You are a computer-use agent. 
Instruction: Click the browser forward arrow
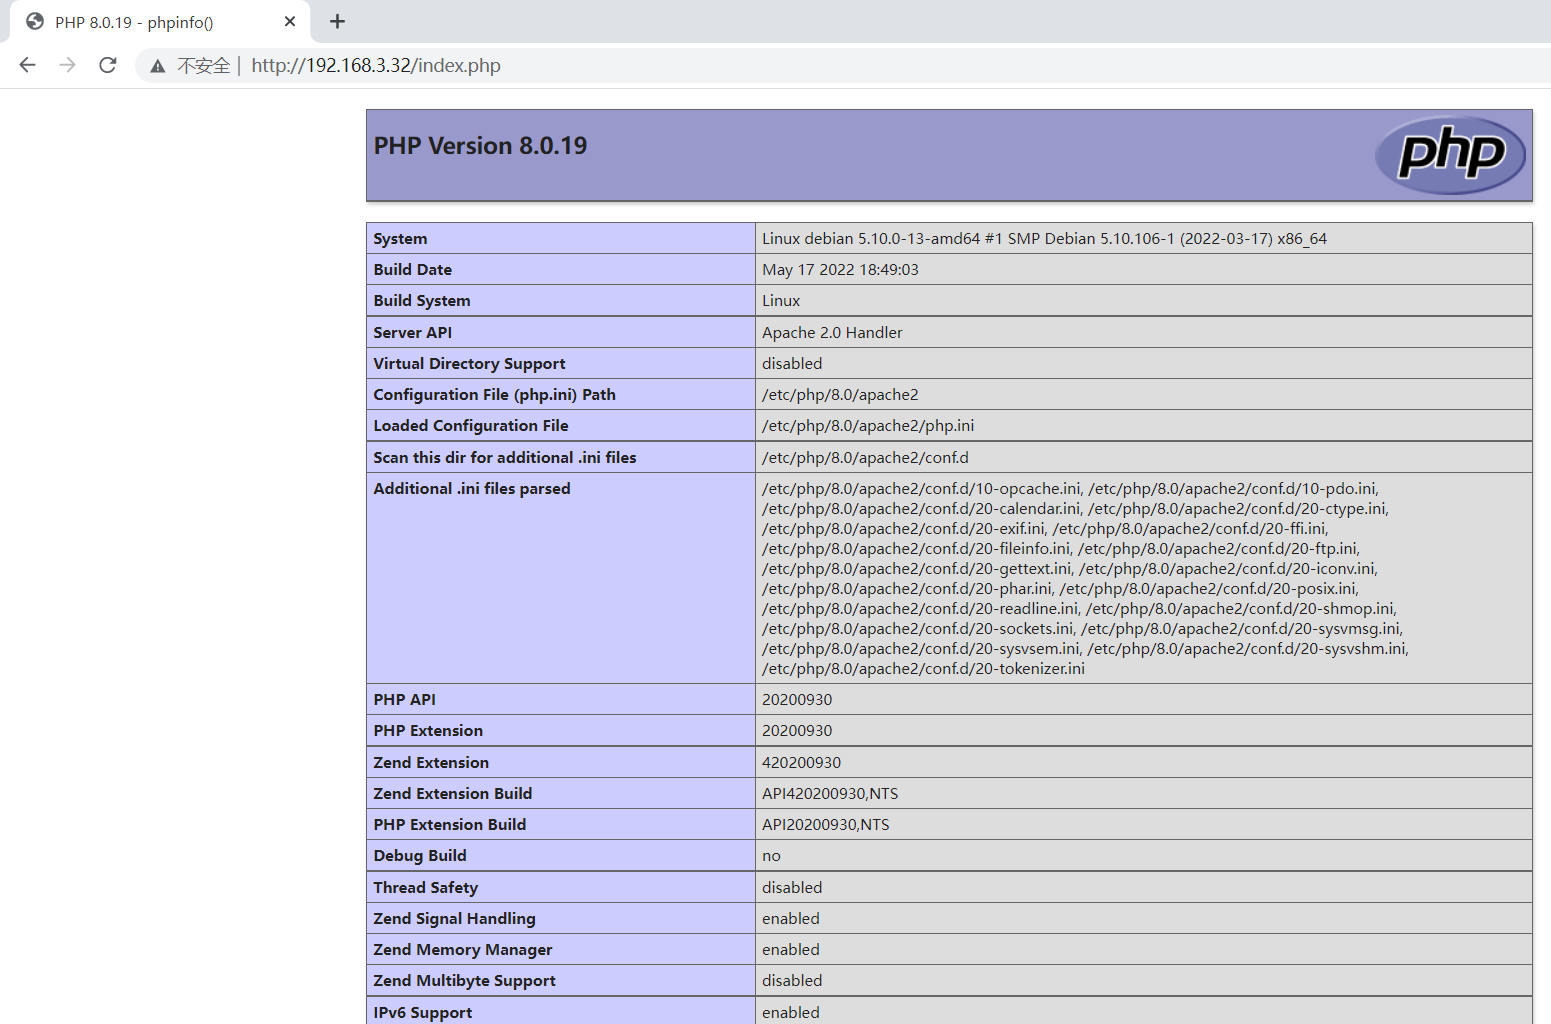point(67,65)
